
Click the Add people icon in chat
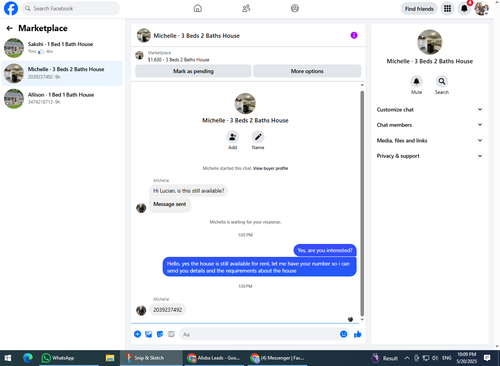(x=233, y=137)
